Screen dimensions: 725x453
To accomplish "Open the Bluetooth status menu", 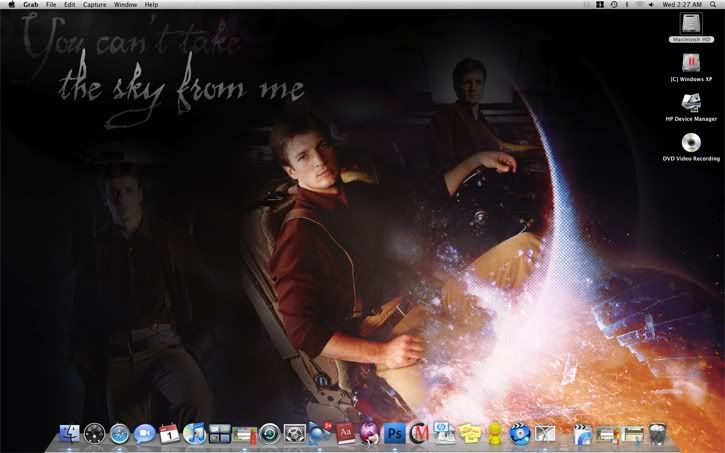I will (627, 5).
